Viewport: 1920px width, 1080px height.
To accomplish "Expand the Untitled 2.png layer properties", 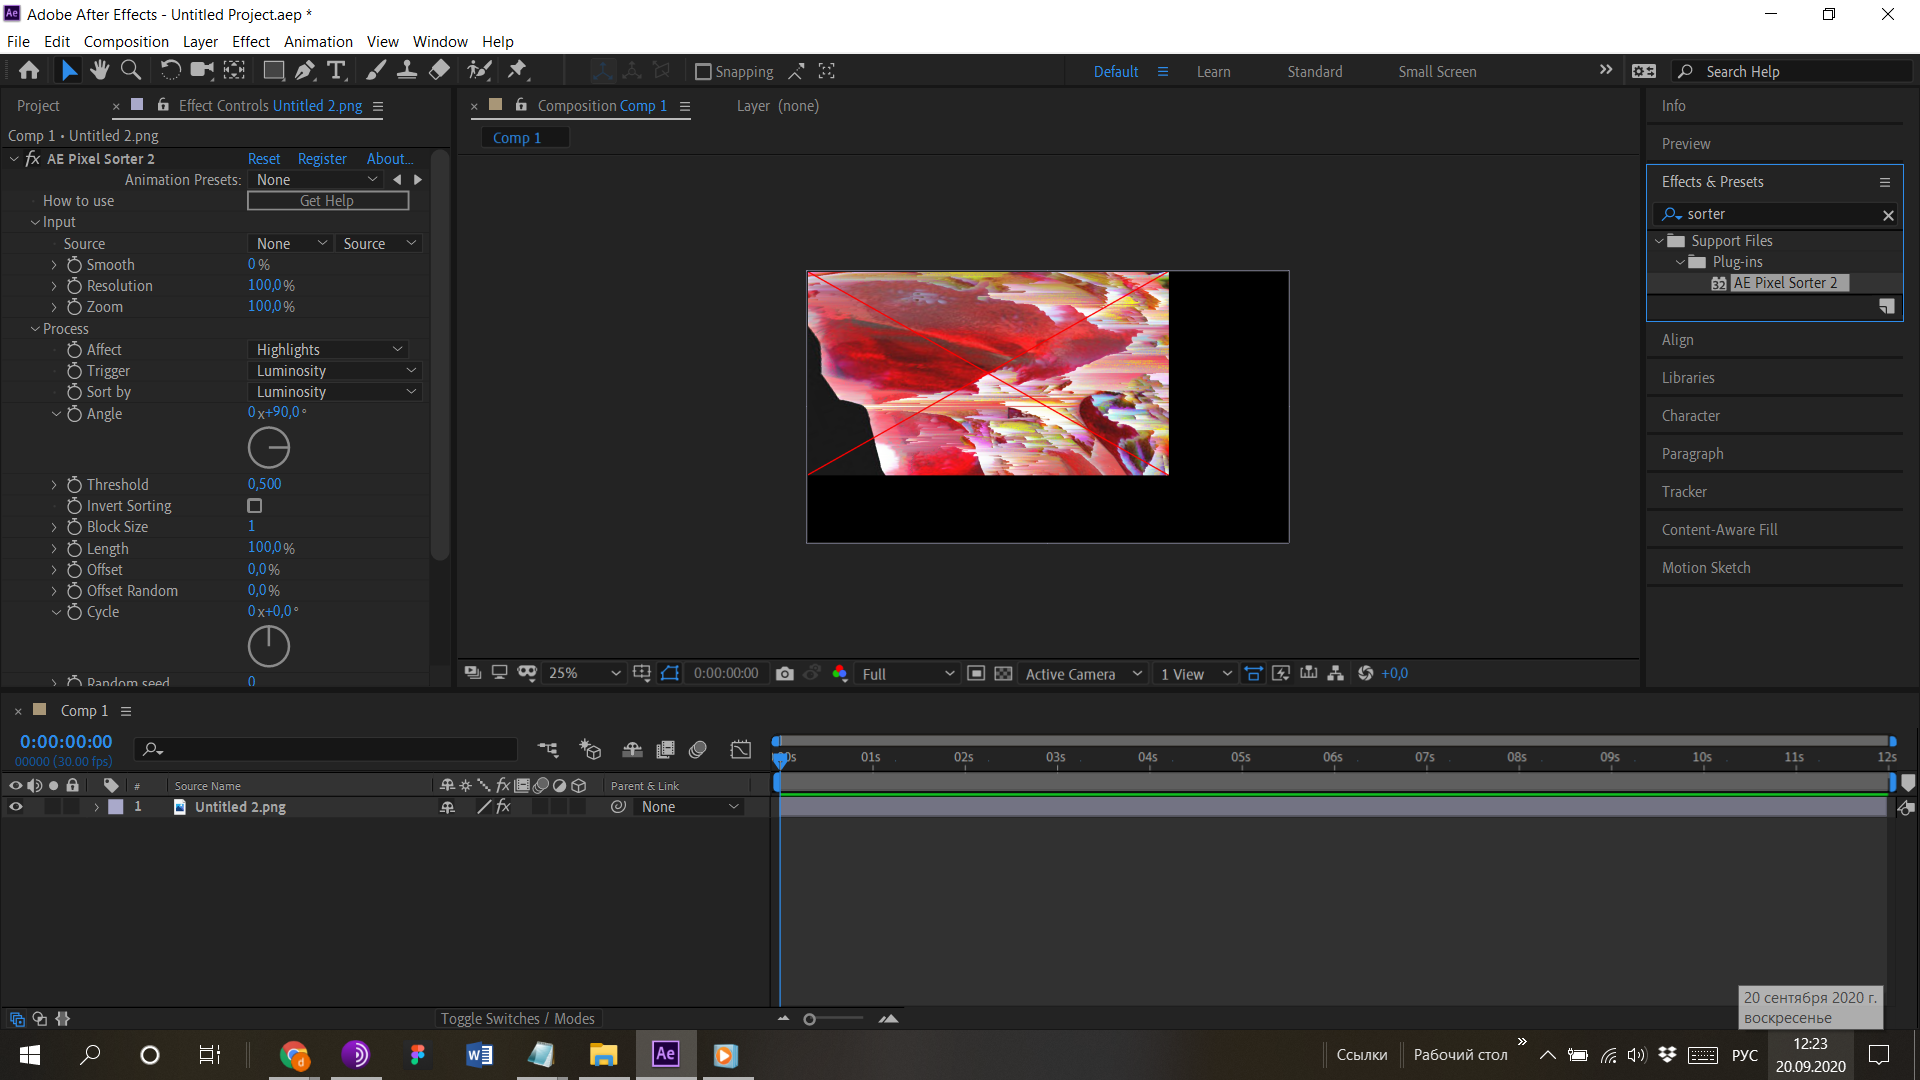I will [x=96, y=807].
